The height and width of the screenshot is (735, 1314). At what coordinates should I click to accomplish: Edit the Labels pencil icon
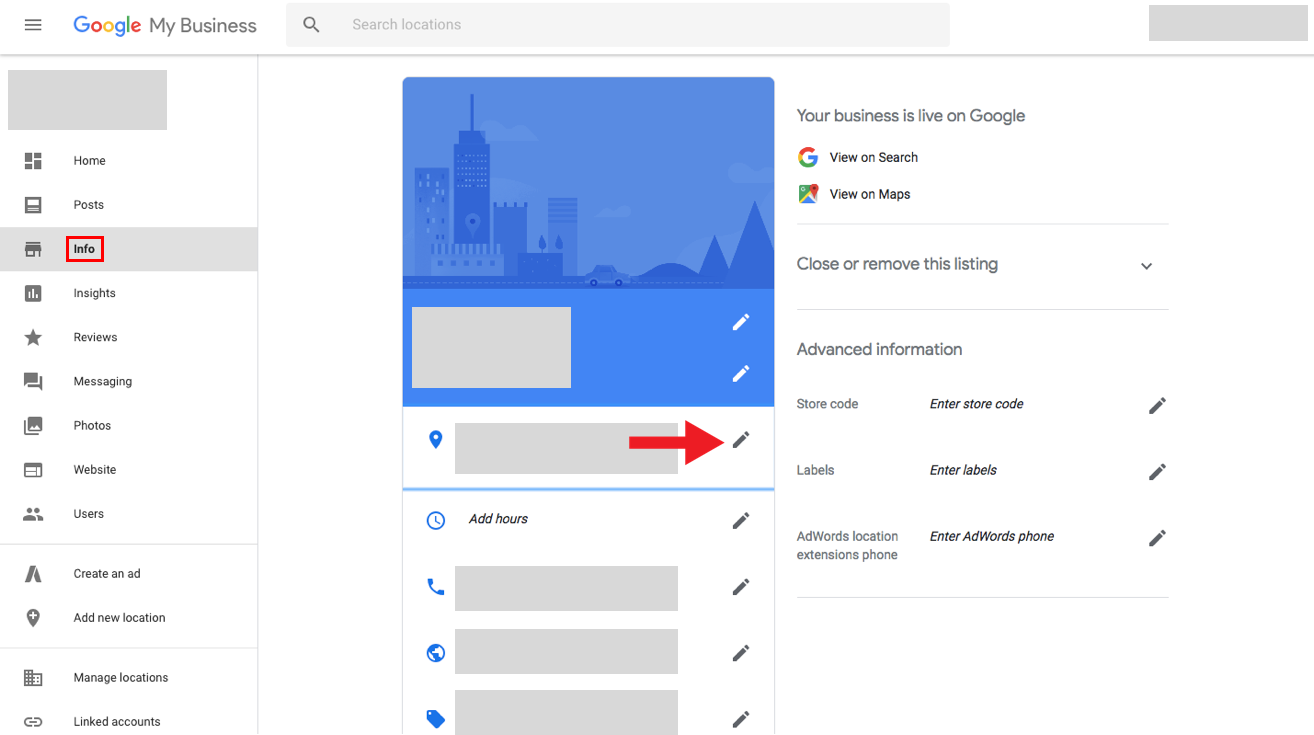(1157, 471)
